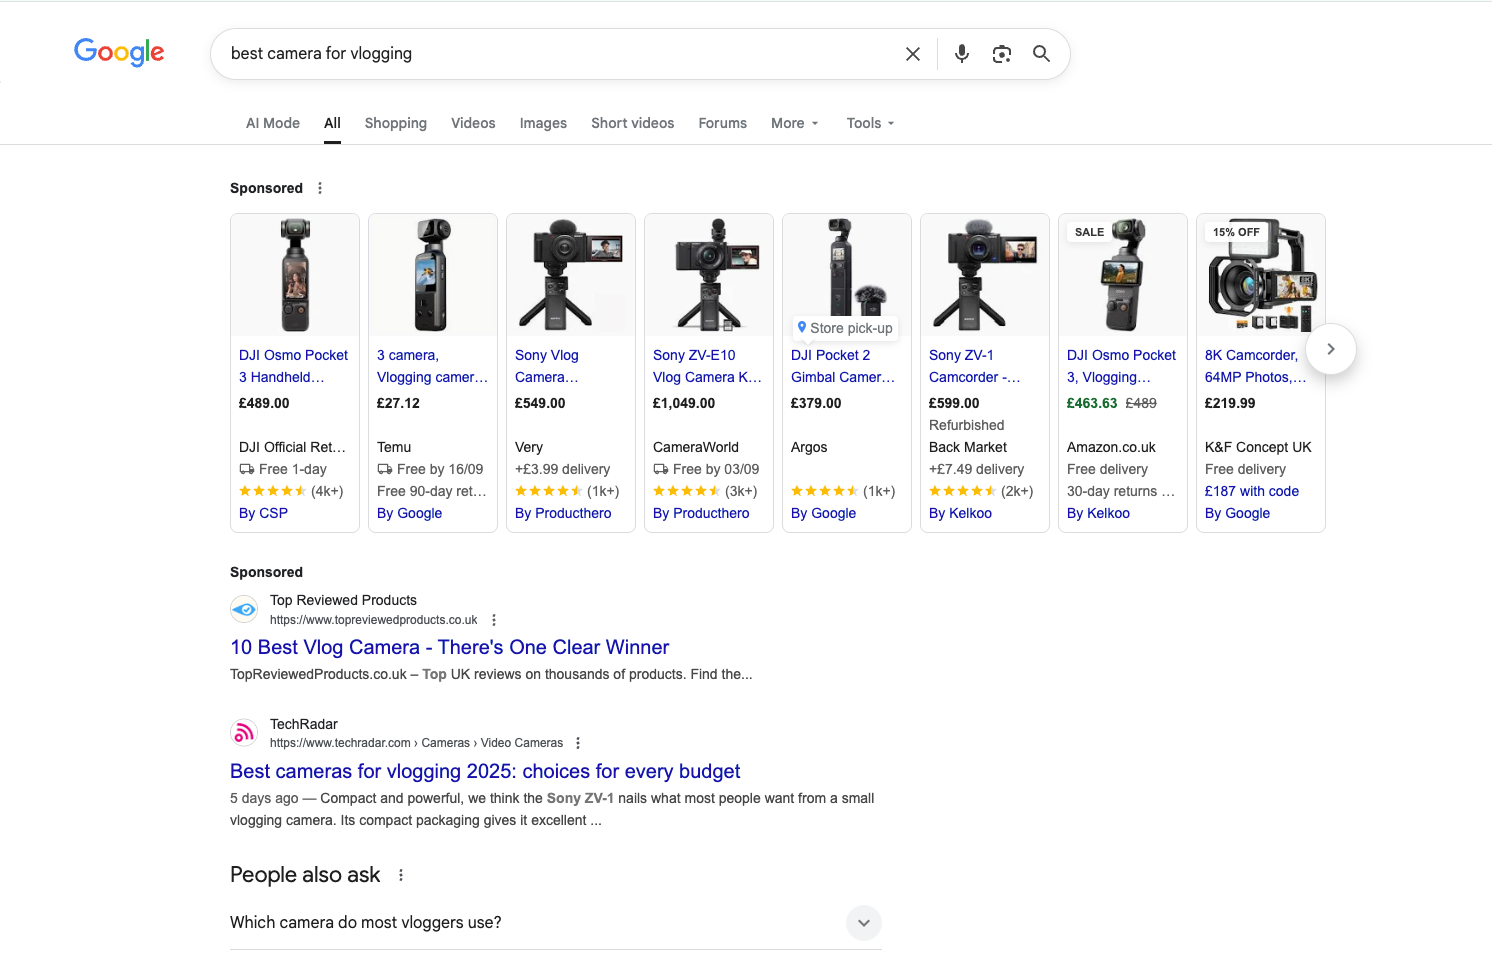
Task: Clear the search query with the X
Action: pyautogui.click(x=912, y=53)
